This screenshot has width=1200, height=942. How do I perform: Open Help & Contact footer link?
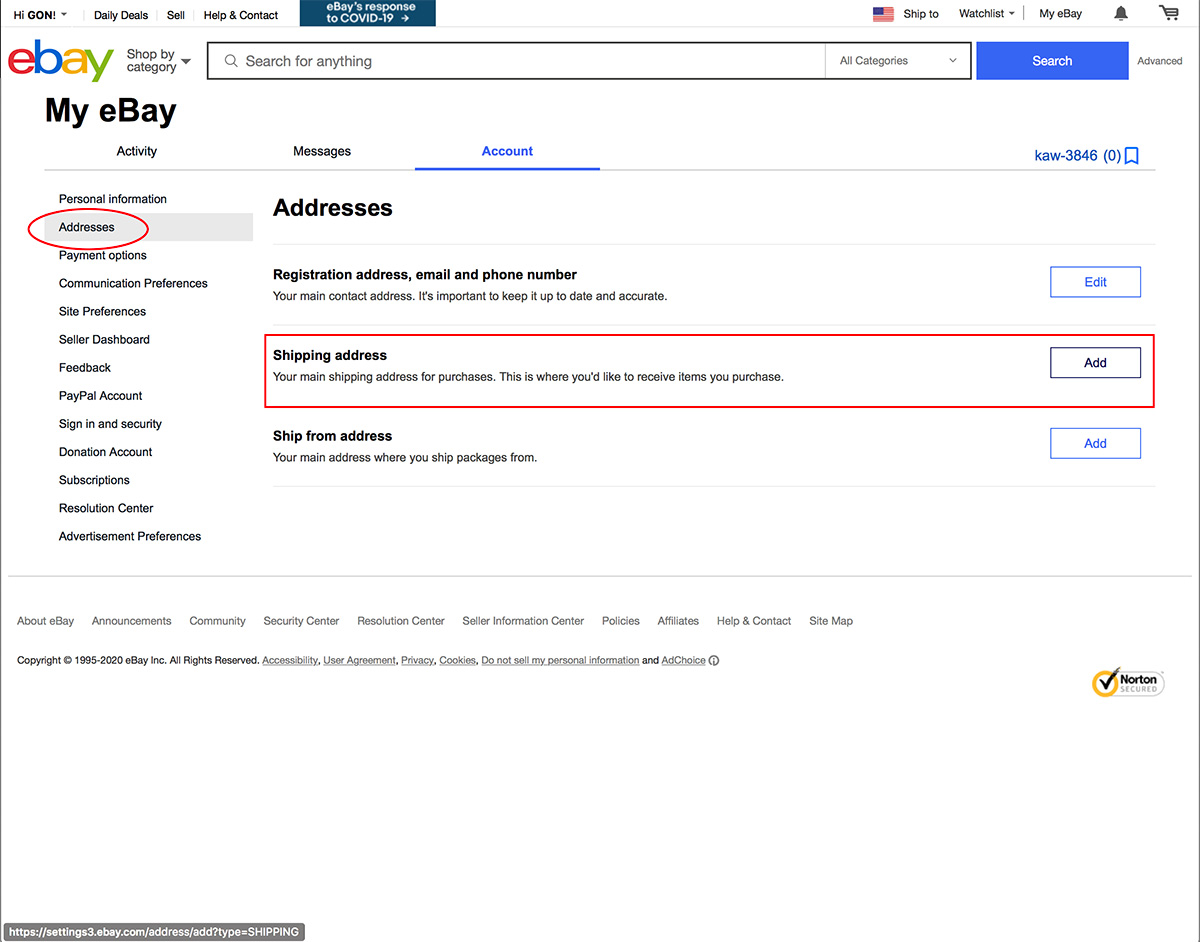(x=754, y=621)
